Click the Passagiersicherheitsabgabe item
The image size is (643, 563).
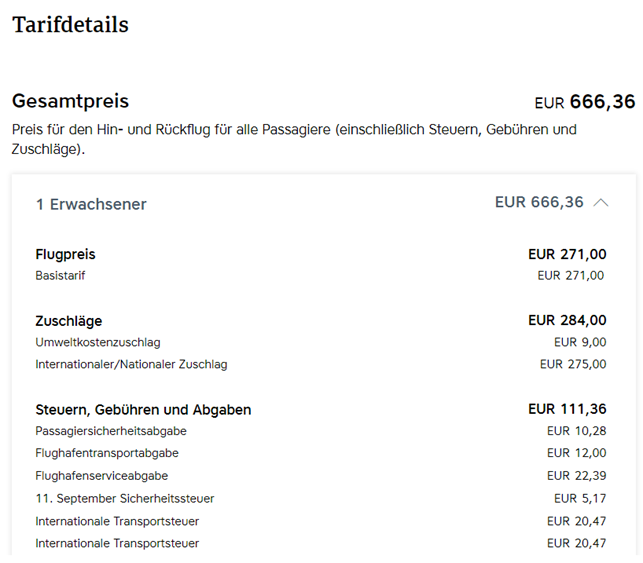pyautogui.click(x=111, y=431)
